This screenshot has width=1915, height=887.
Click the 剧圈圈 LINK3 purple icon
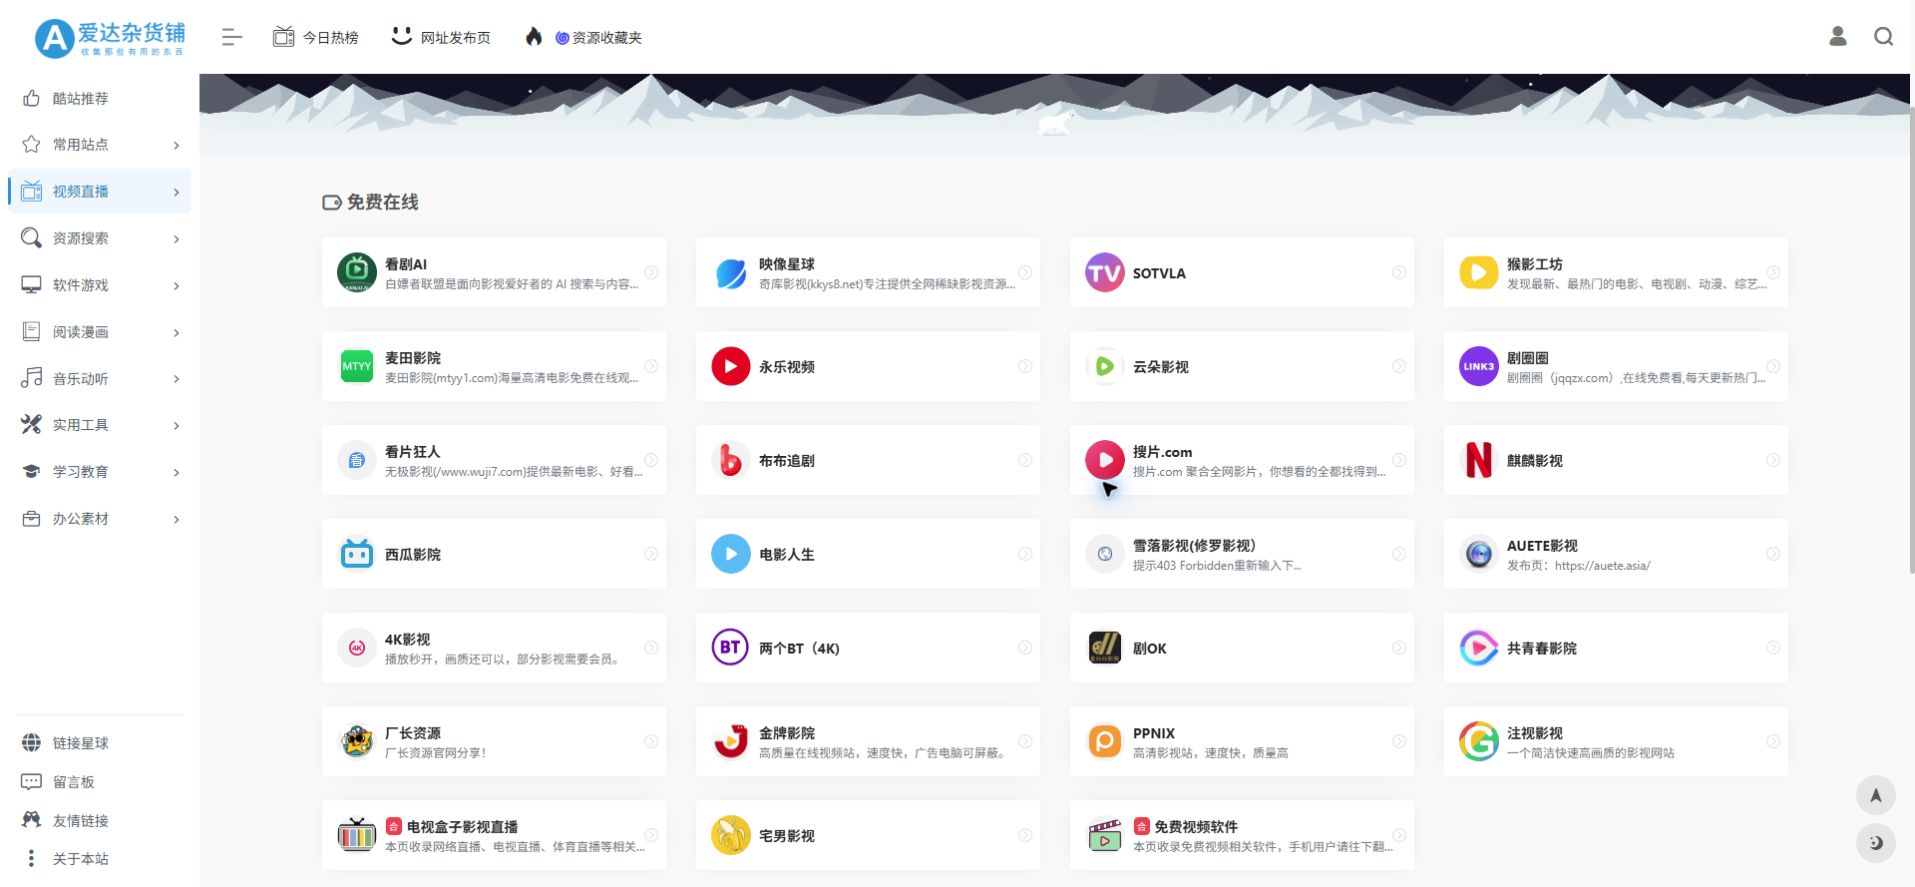coord(1479,366)
